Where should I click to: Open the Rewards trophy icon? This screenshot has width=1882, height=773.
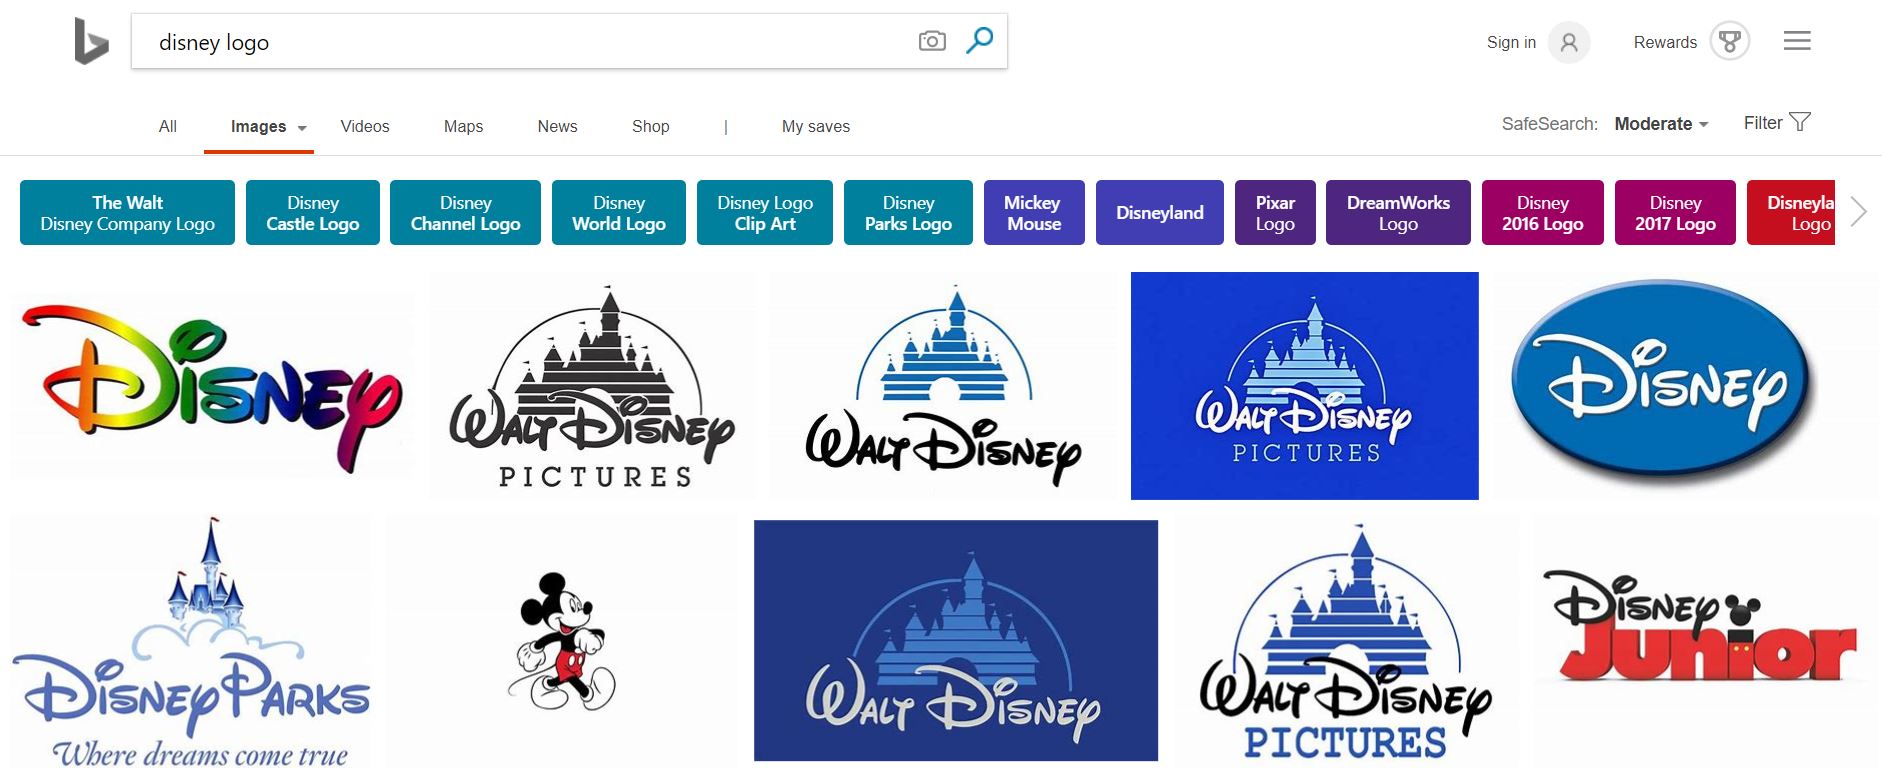coord(1730,42)
